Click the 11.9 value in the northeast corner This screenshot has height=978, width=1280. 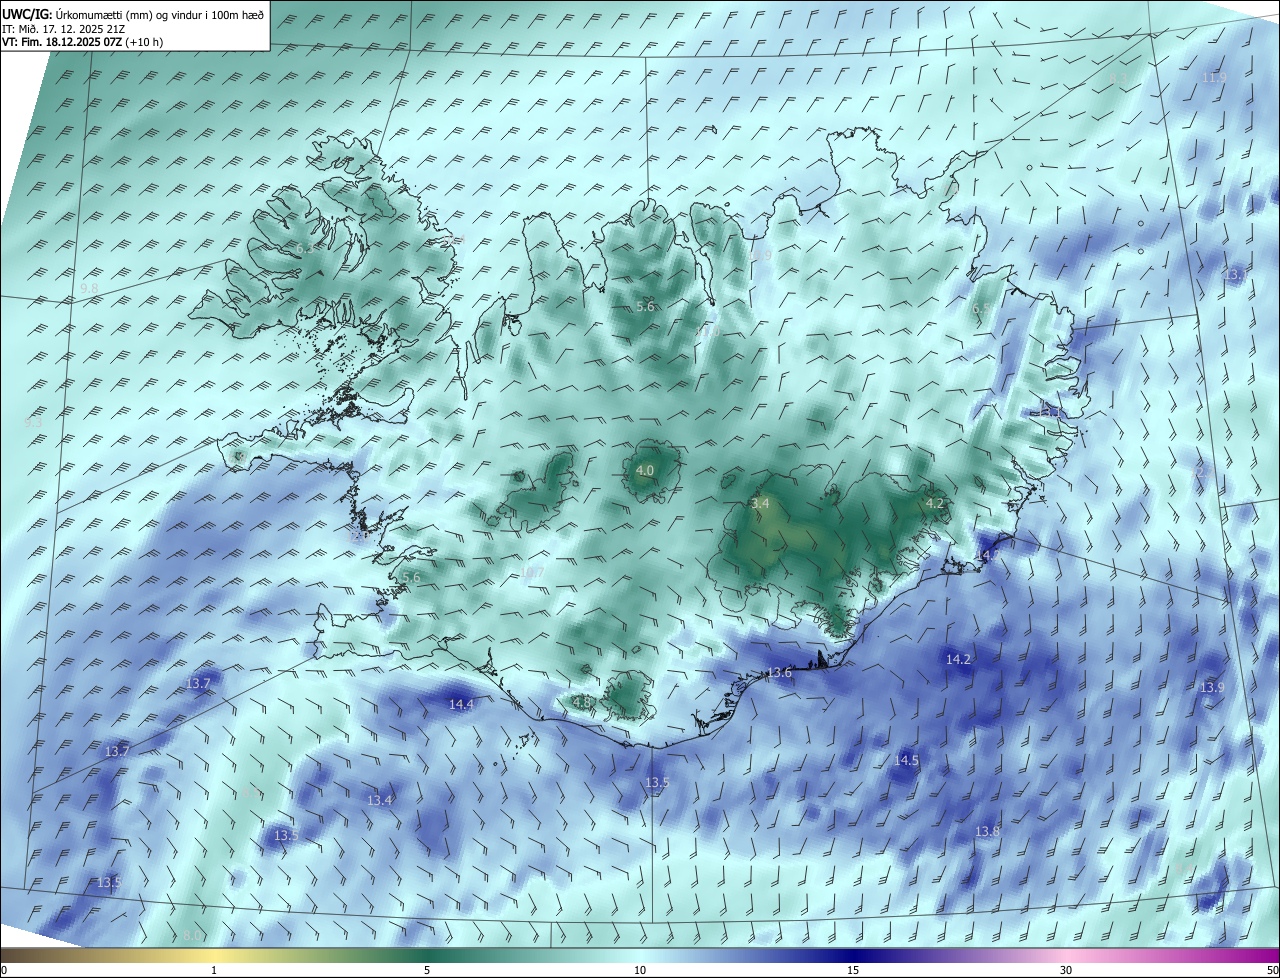[1214, 77]
